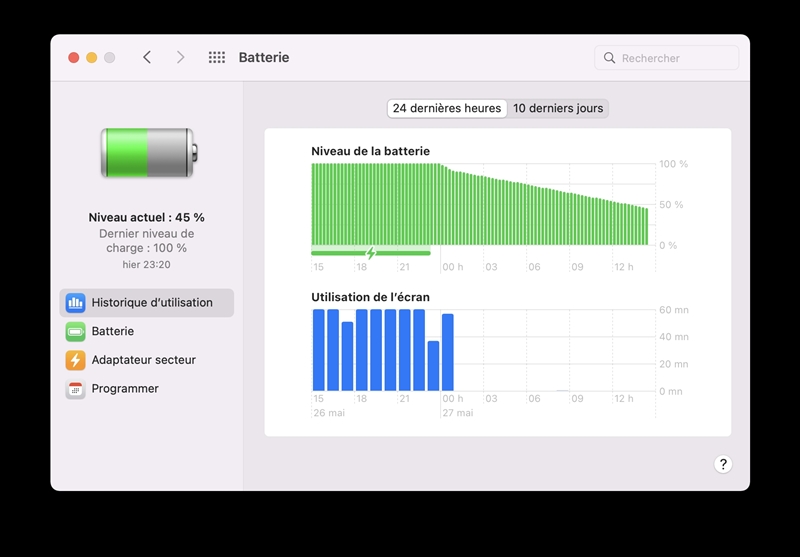Screen dimensions: 800x557
Task: Click the orange Adaptateur secteur lightning icon
Action: pyautogui.click(x=76, y=360)
